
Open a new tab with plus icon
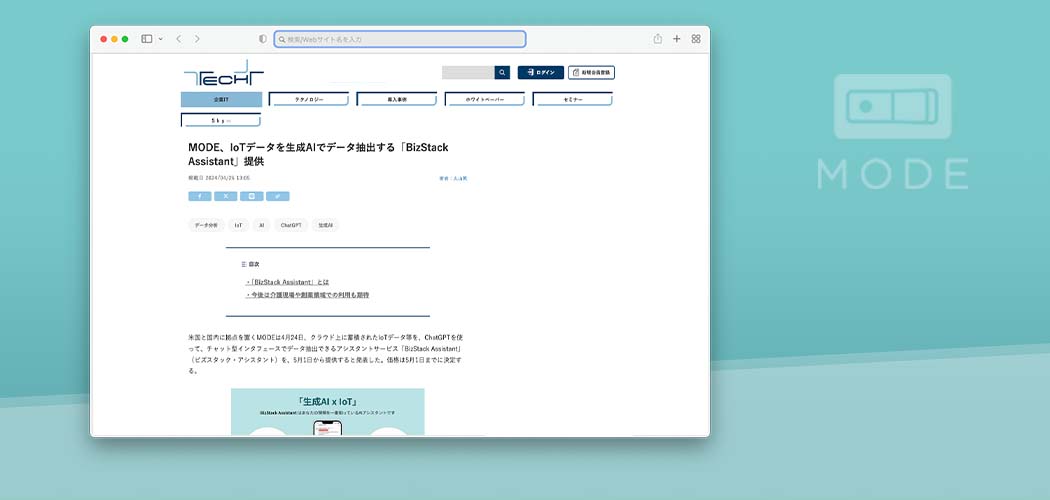(x=677, y=39)
